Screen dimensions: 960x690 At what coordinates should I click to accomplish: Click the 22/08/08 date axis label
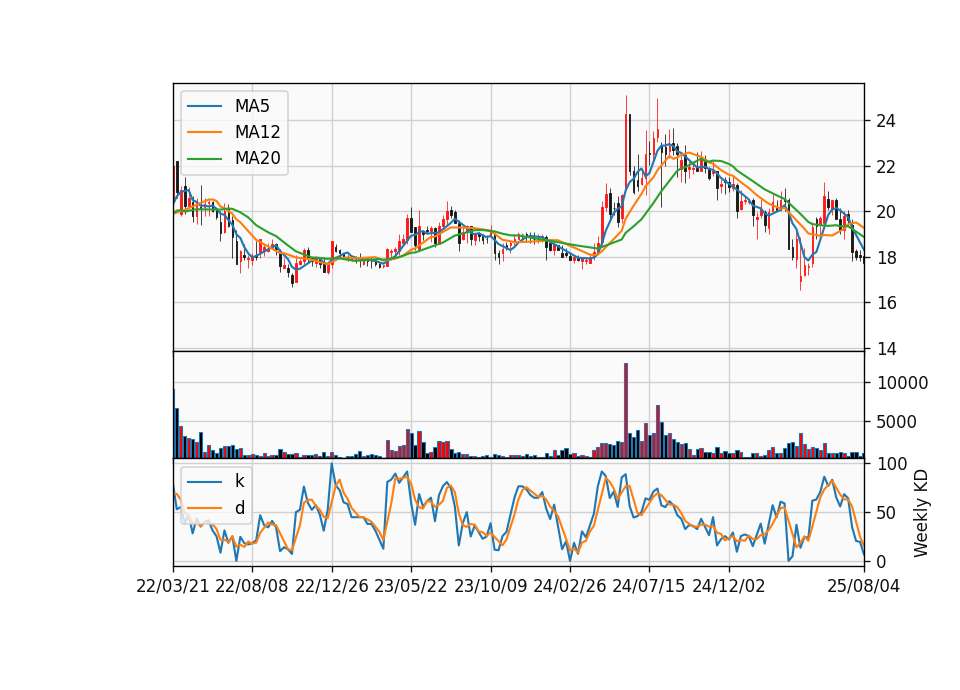252,586
